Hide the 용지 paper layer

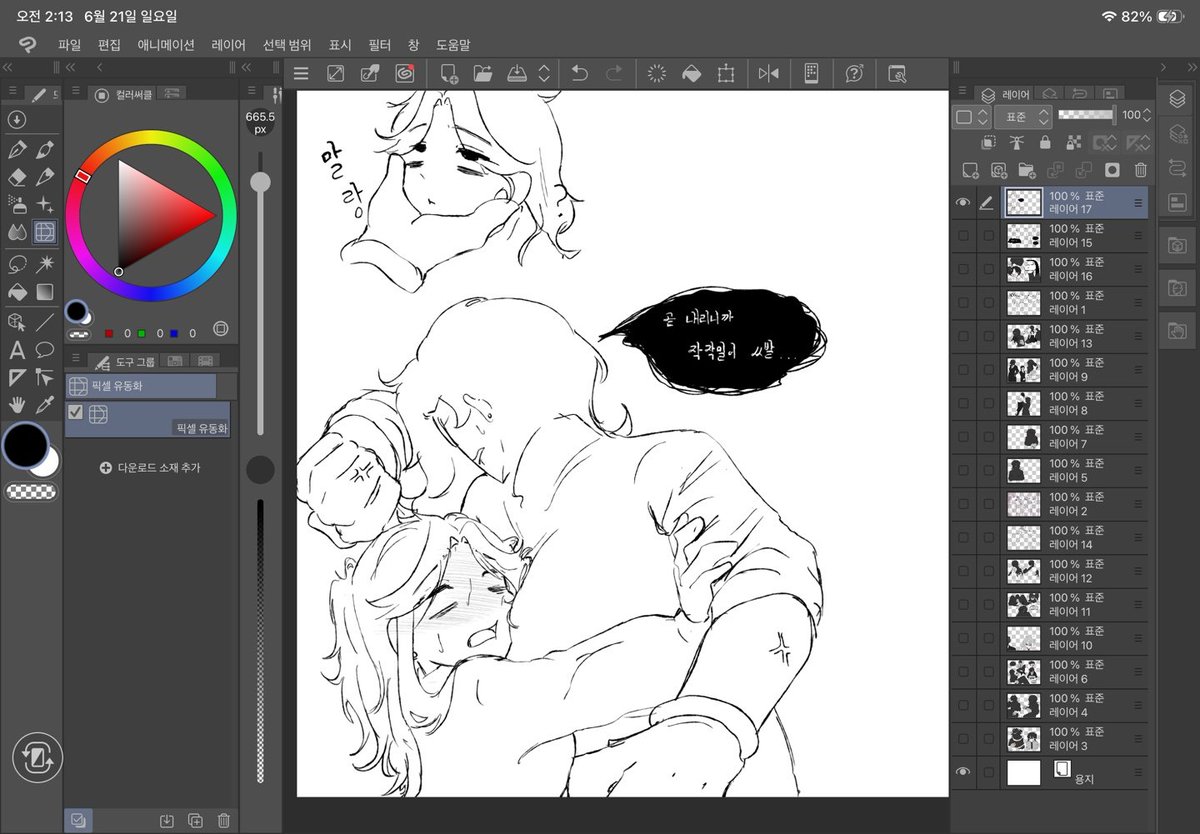(x=963, y=772)
